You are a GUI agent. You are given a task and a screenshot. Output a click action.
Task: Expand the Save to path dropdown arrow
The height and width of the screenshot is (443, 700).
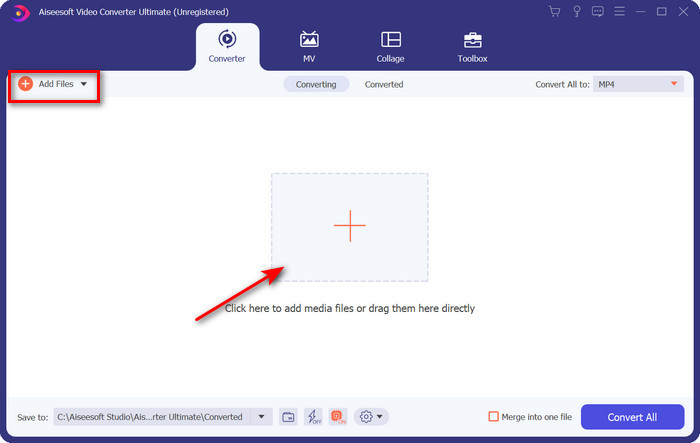coord(261,417)
